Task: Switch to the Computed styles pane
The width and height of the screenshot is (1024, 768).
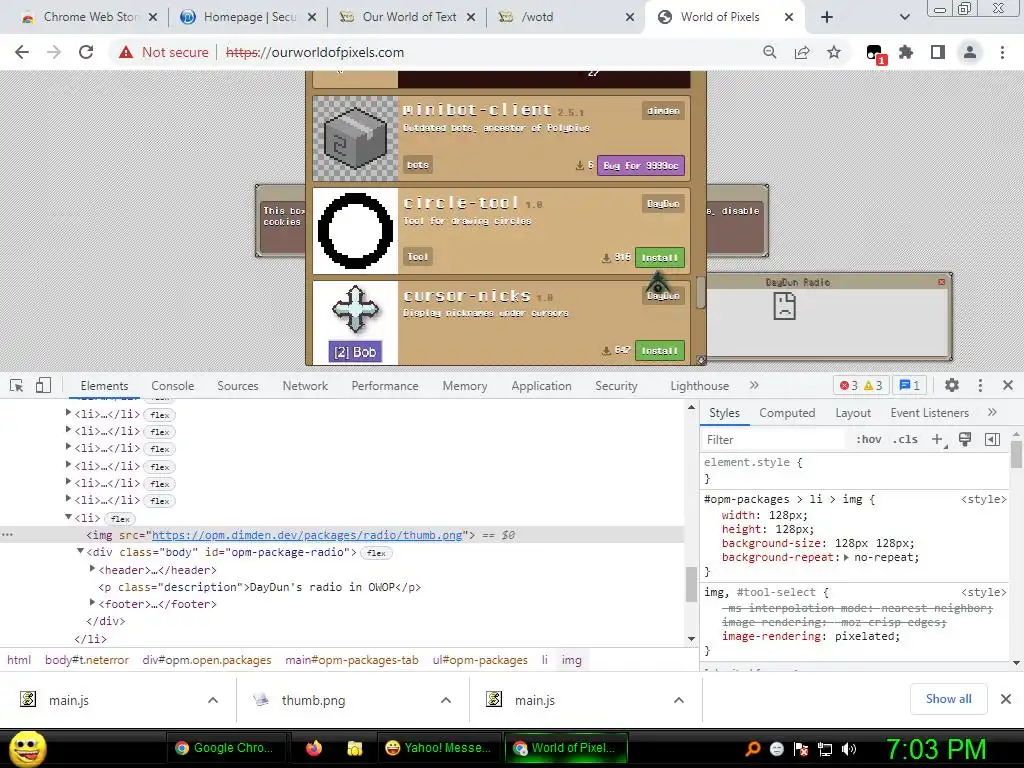Action: (787, 413)
